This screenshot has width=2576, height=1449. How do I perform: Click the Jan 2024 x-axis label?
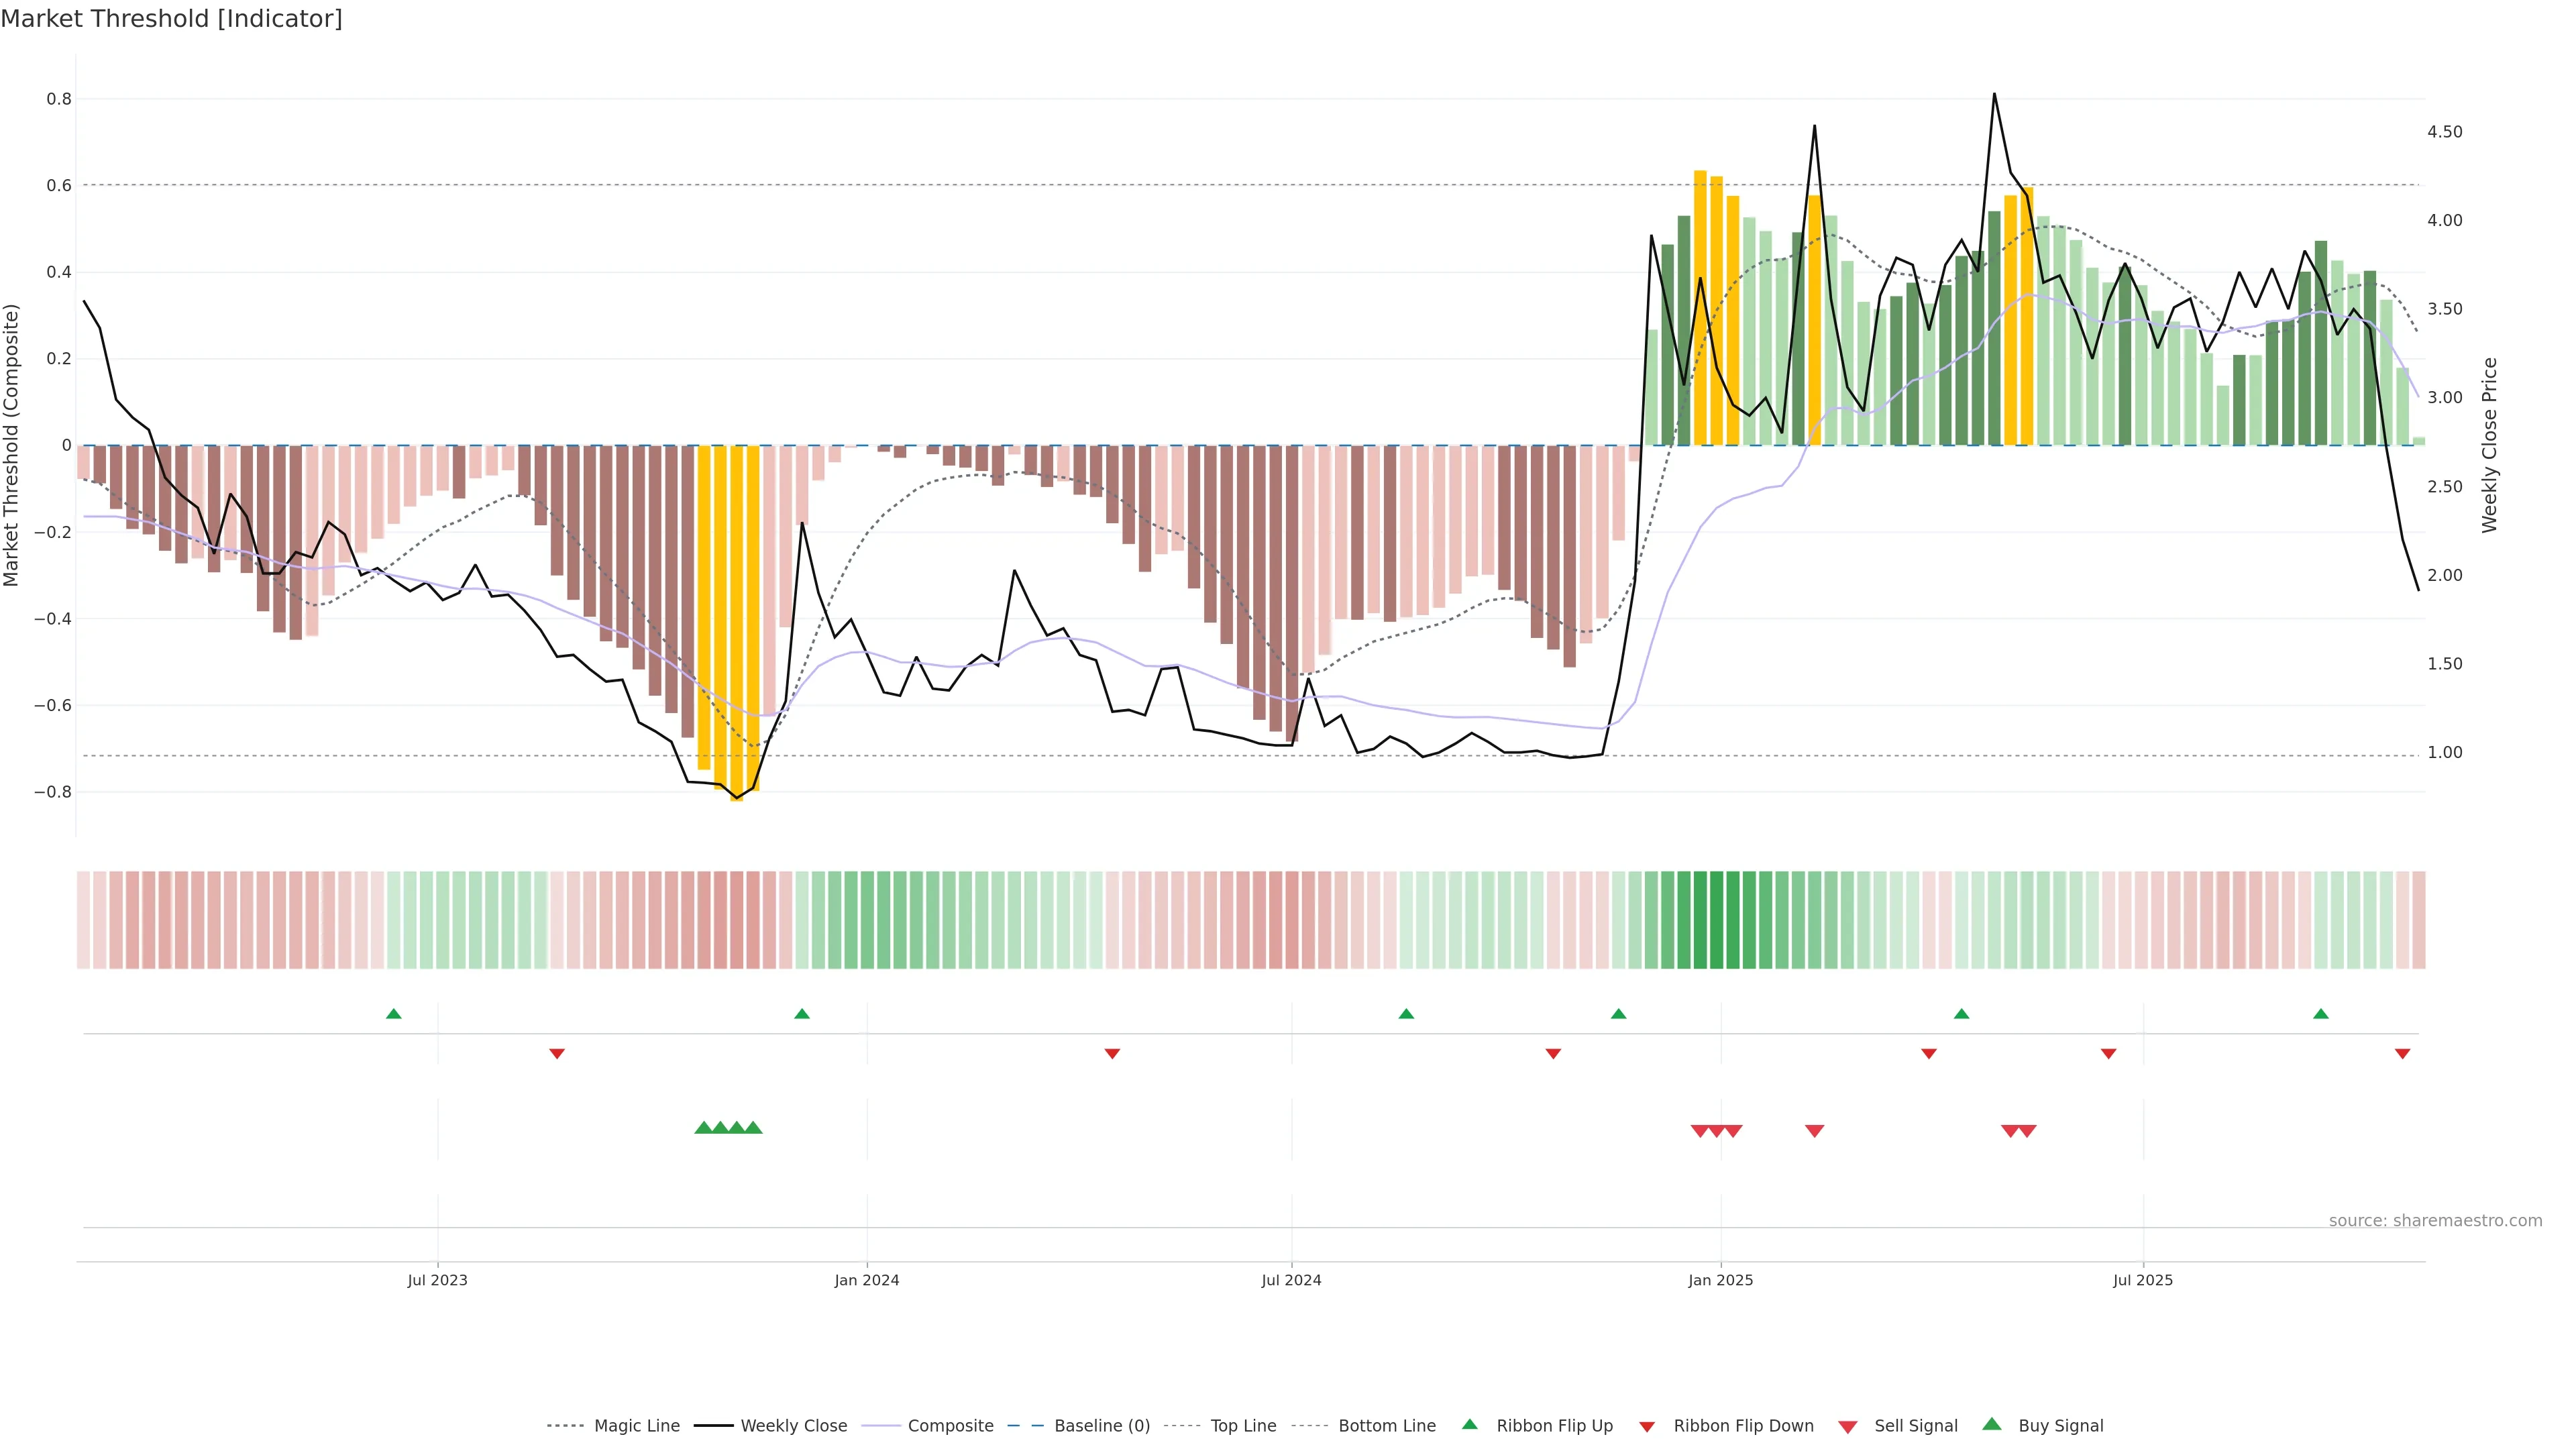pyautogui.click(x=867, y=1280)
